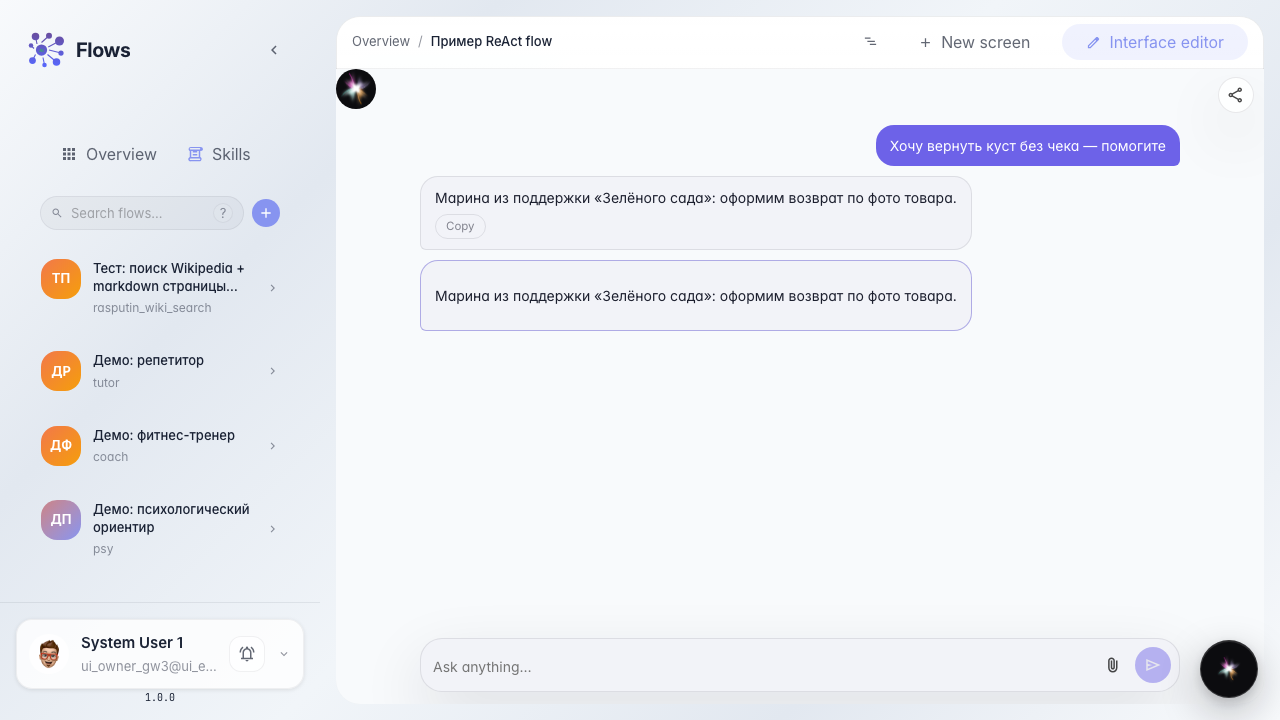This screenshot has height=720, width=1280.
Task: Click the ДФ avatar of фитнес-тренер
Action: [x=61, y=446]
